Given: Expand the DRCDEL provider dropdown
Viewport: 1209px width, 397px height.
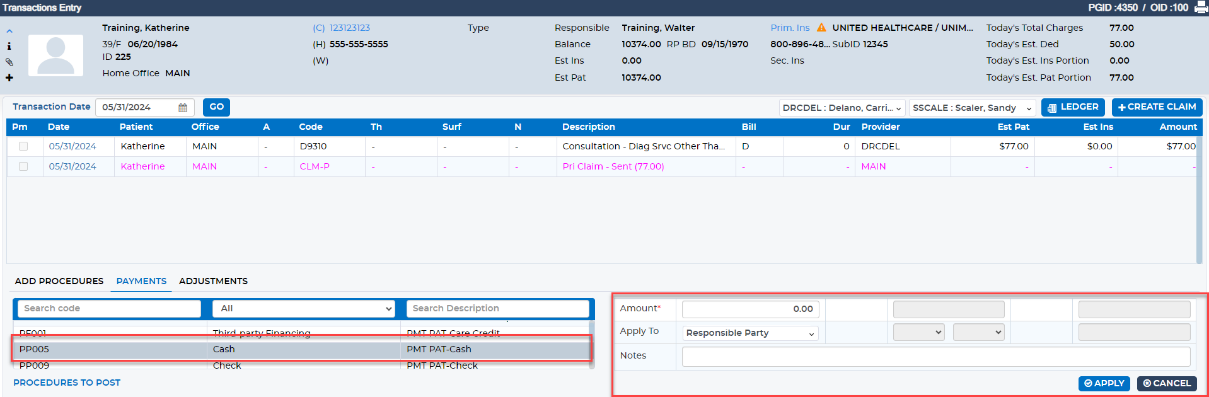Looking at the screenshot, I should (x=842, y=107).
